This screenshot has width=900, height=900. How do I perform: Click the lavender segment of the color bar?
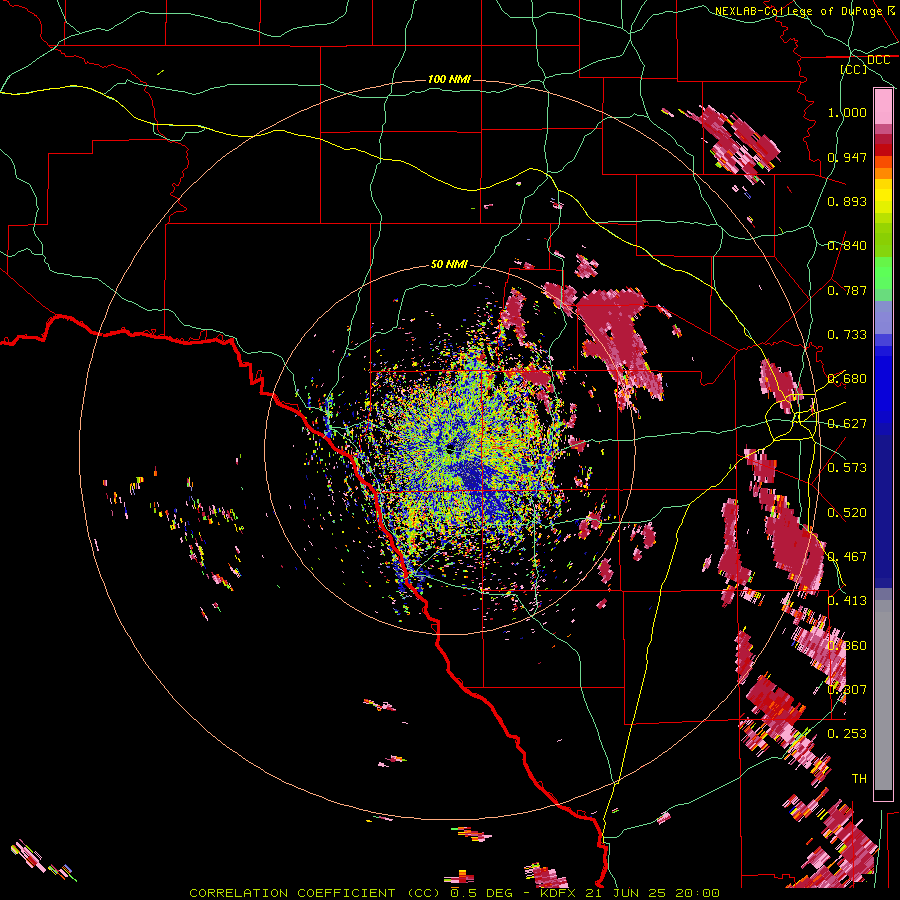(x=883, y=317)
